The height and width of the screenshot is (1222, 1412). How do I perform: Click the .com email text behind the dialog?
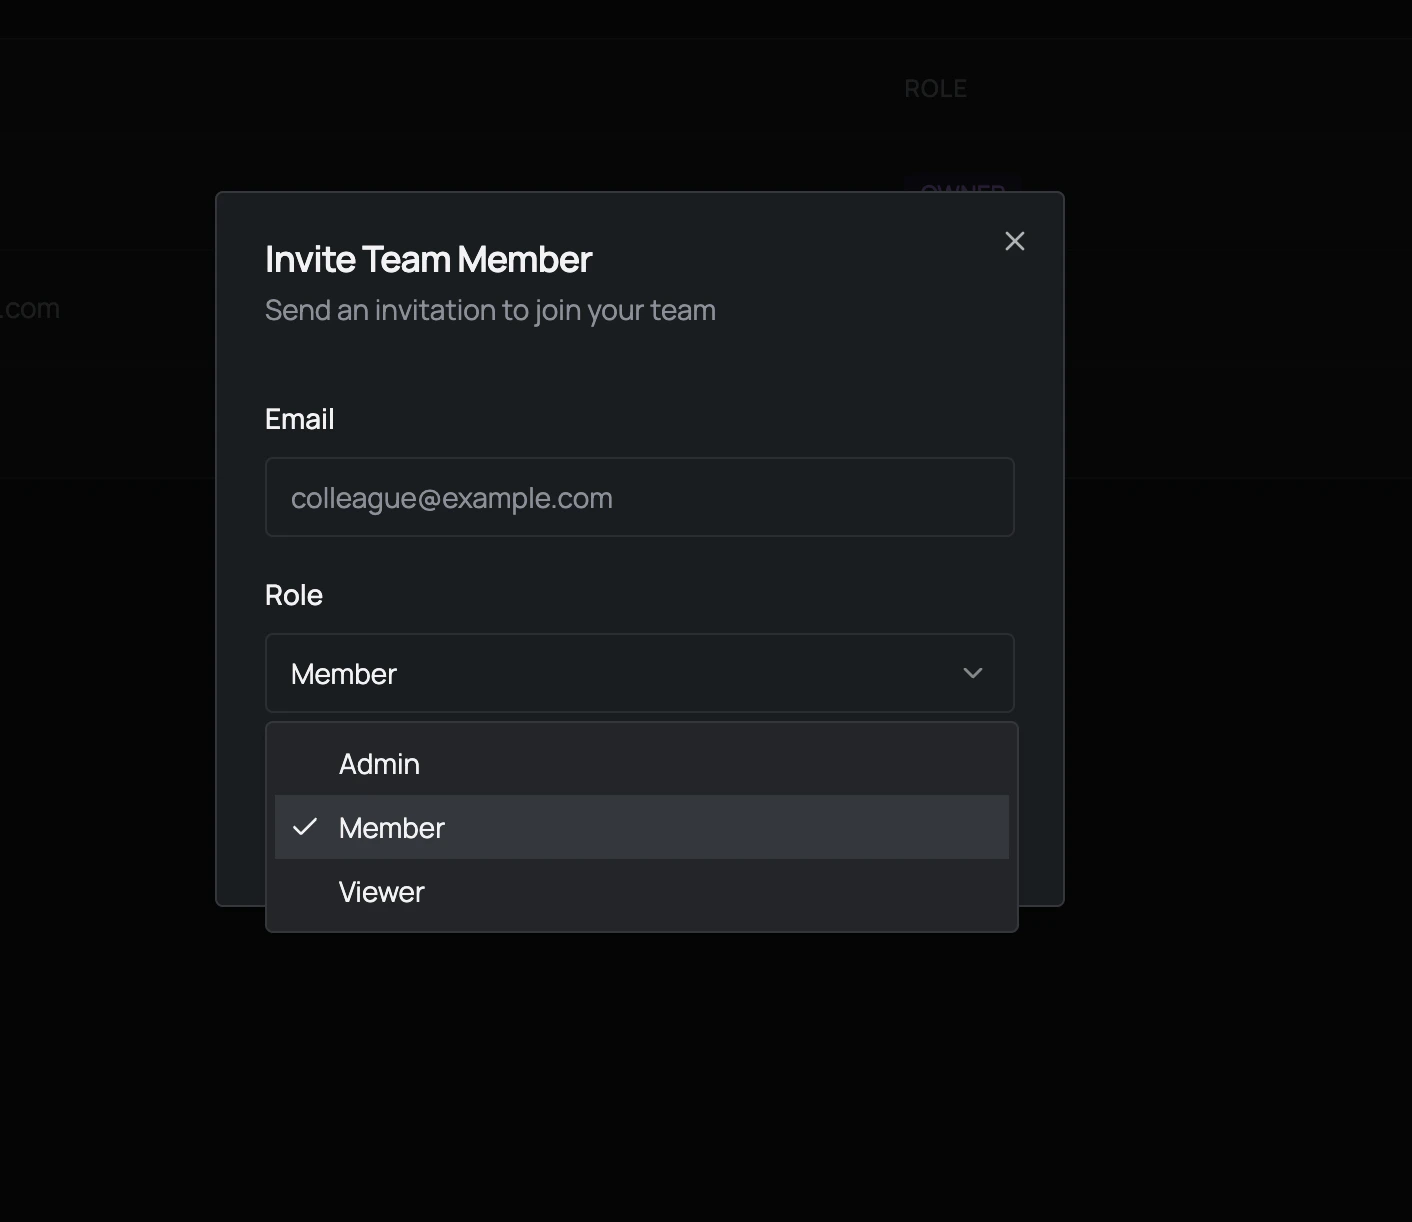tap(30, 308)
